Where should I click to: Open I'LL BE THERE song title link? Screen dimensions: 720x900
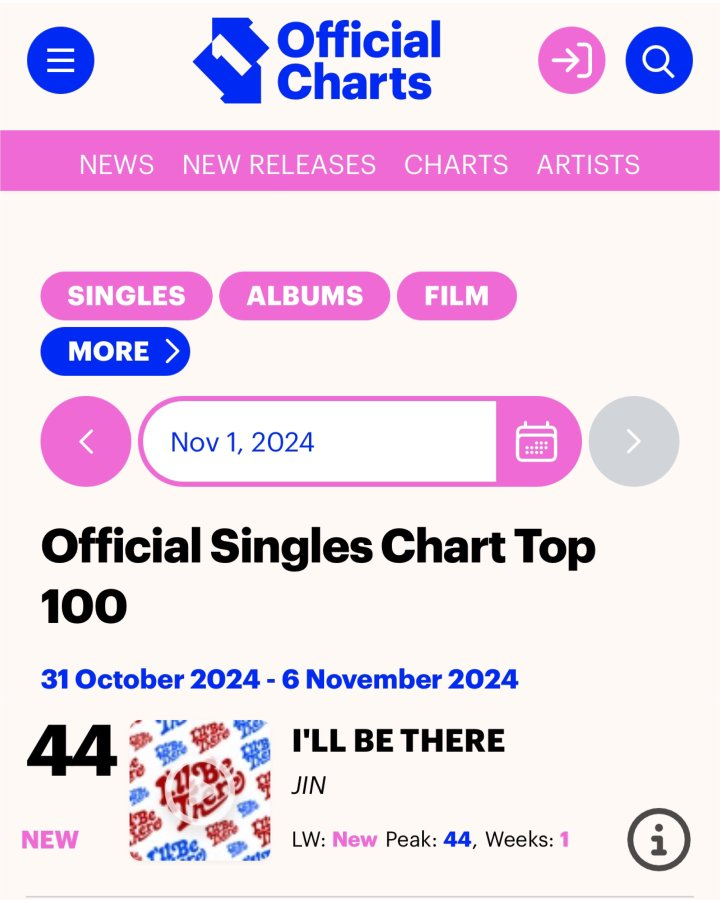coord(398,741)
